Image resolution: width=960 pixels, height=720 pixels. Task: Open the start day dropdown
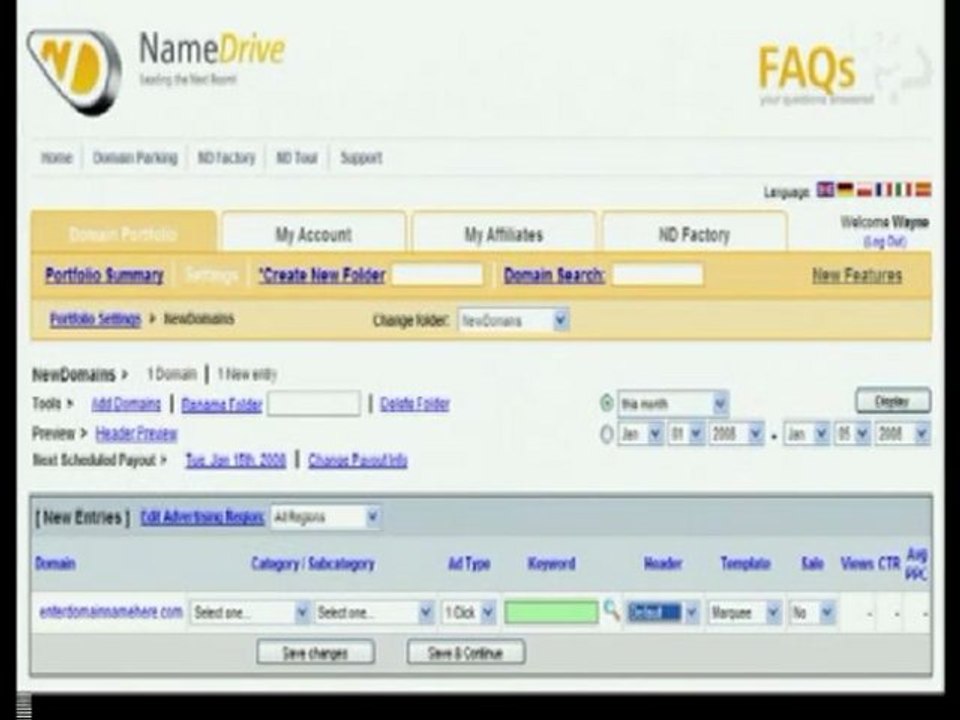pos(685,434)
